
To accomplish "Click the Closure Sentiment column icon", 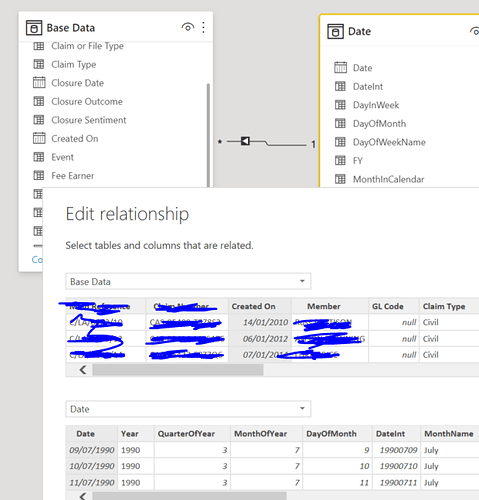I will pyautogui.click(x=39, y=120).
